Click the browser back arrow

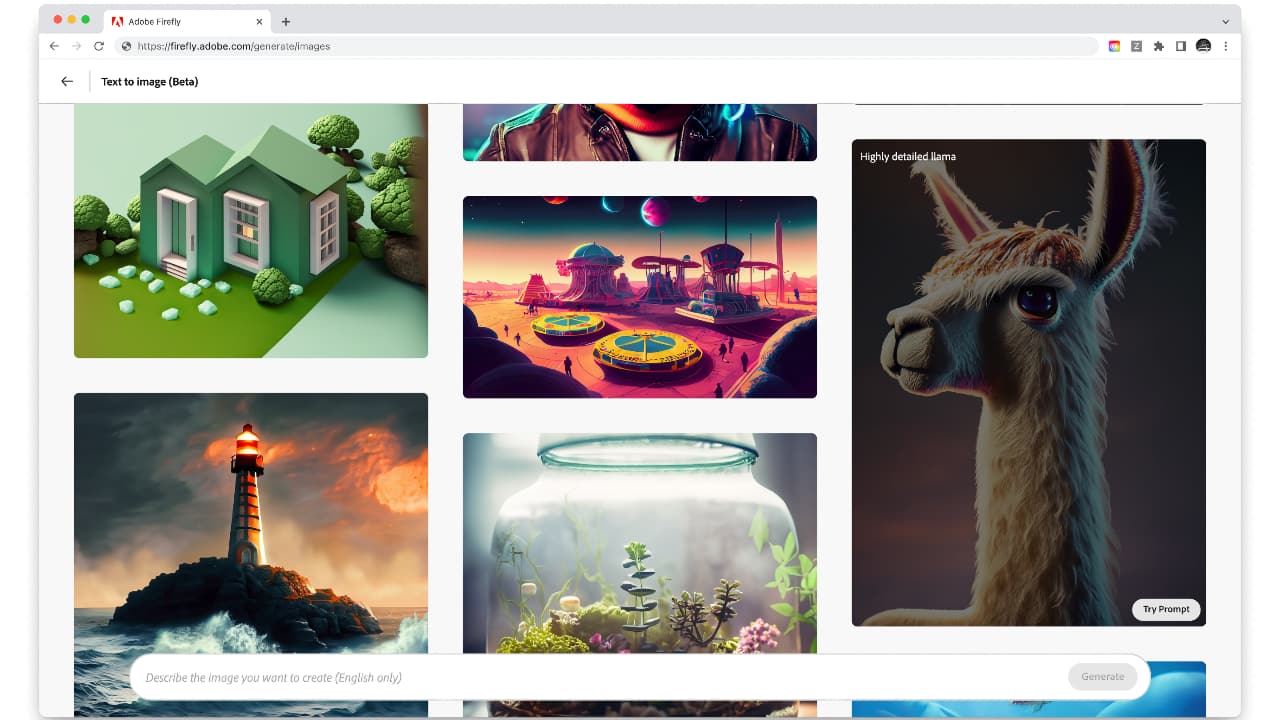[54, 46]
